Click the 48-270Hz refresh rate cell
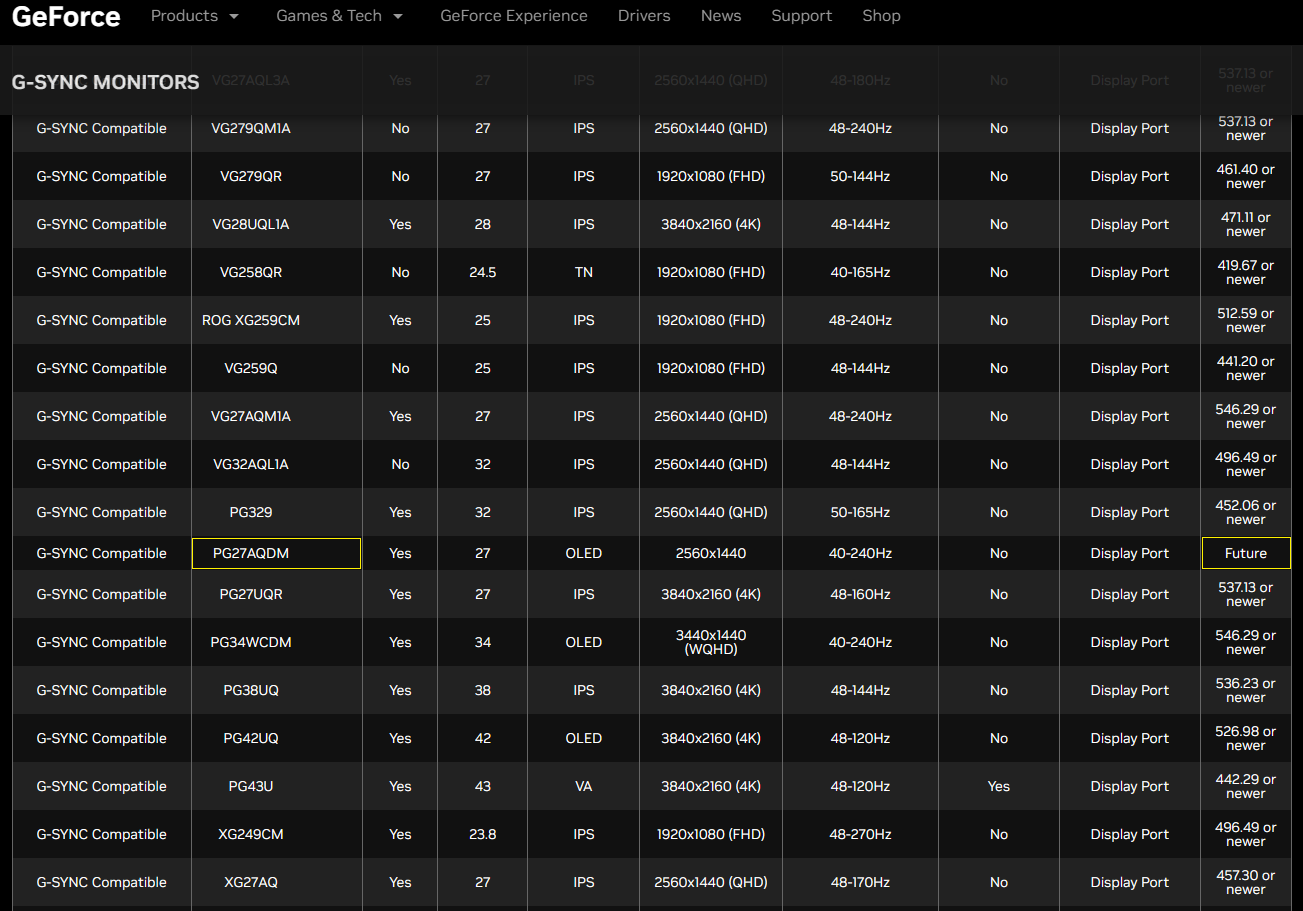The width and height of the screenshot is (1303, 911). tap(859, 834)
